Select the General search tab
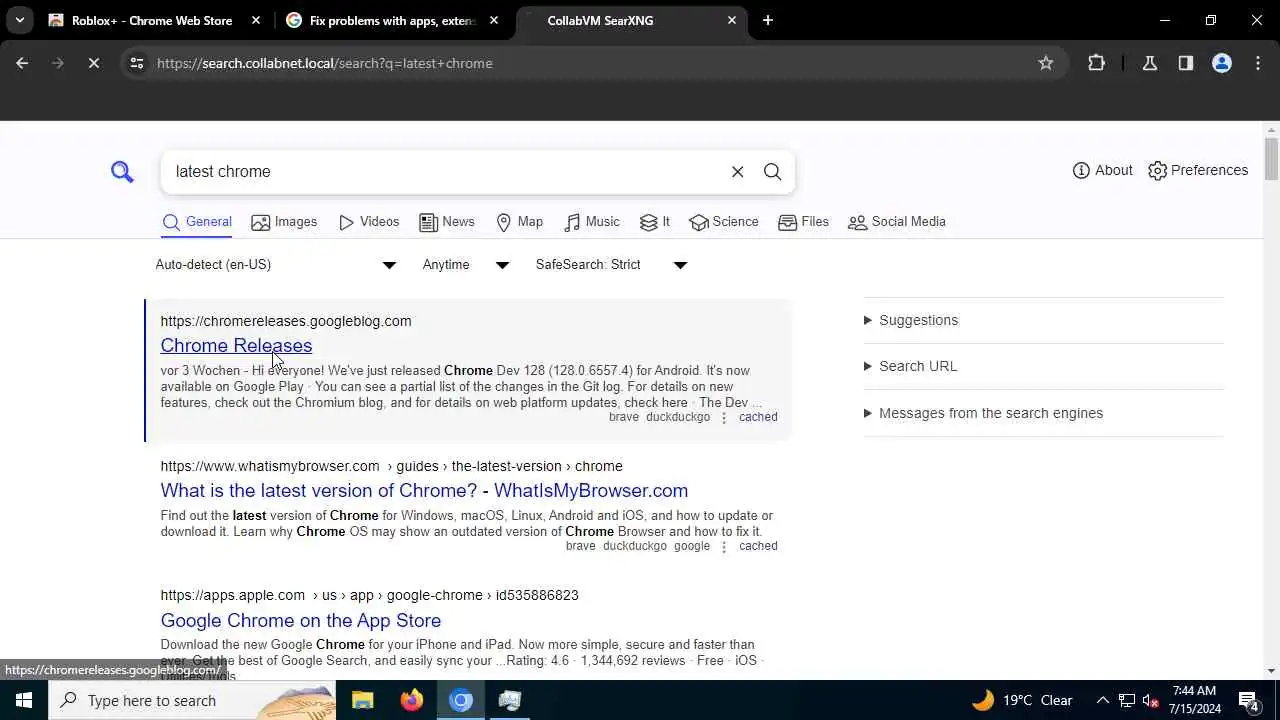 197,222
